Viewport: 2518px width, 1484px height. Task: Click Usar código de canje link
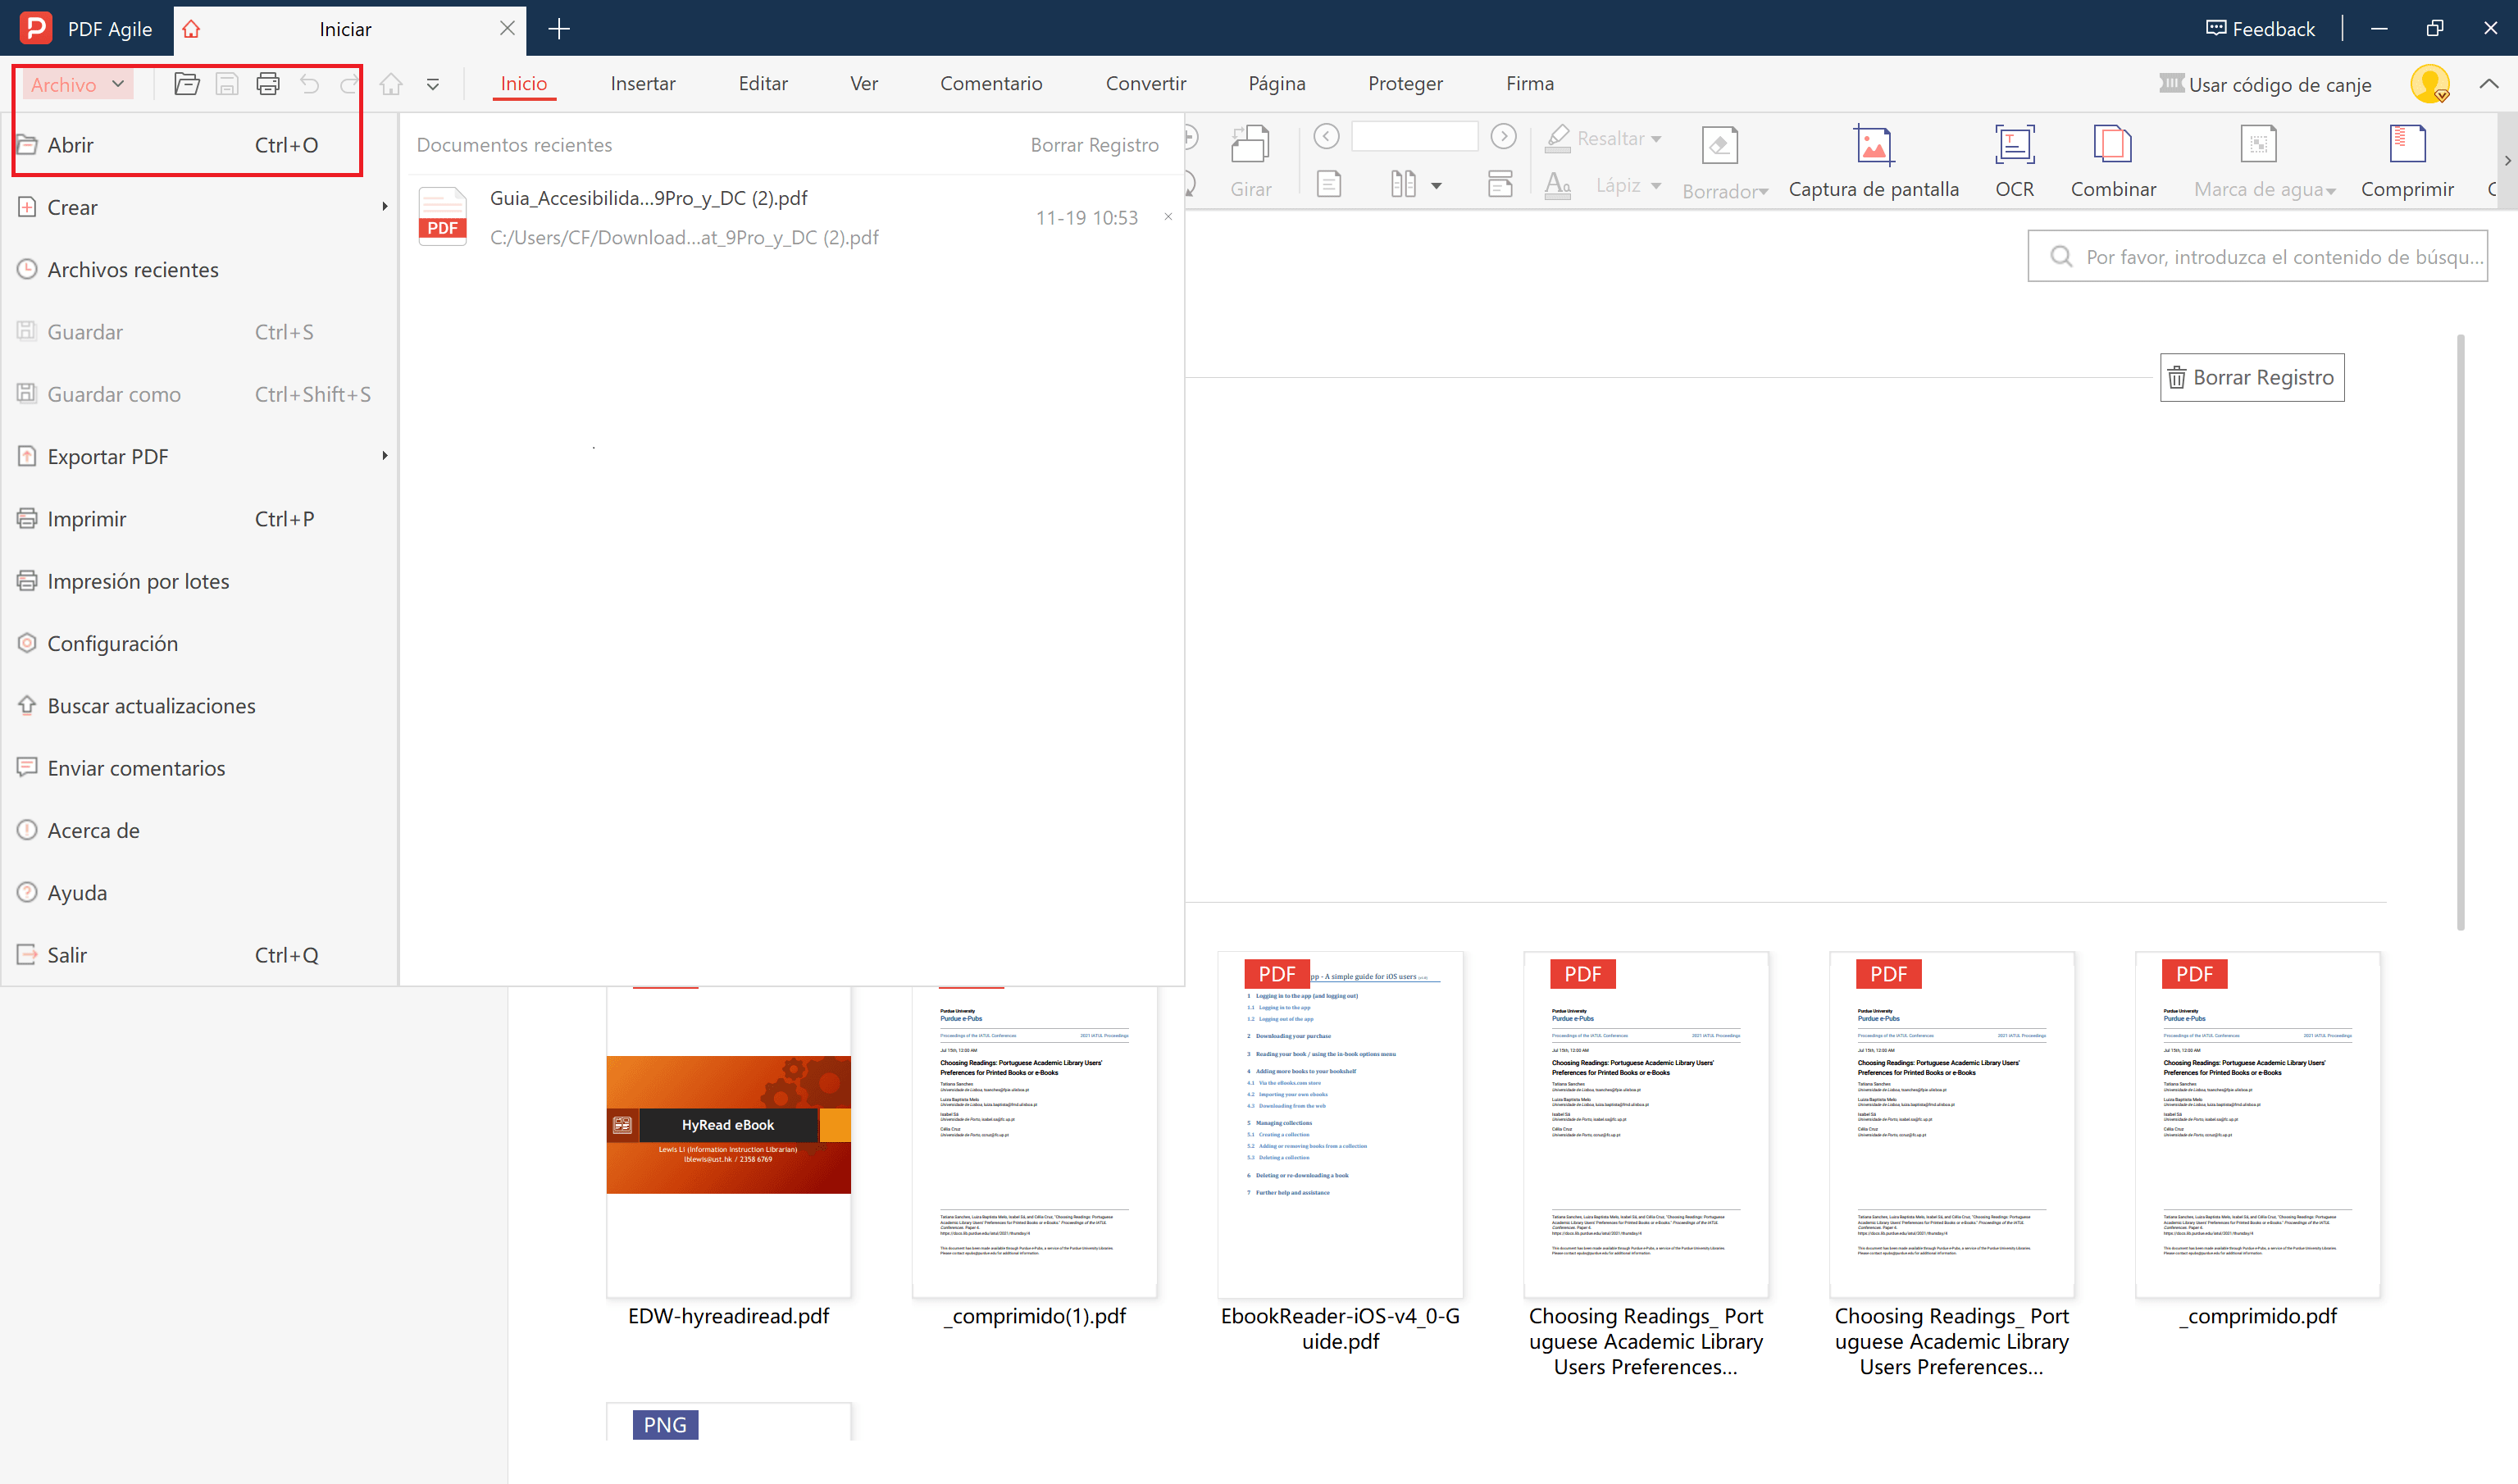pos(2279,85)
